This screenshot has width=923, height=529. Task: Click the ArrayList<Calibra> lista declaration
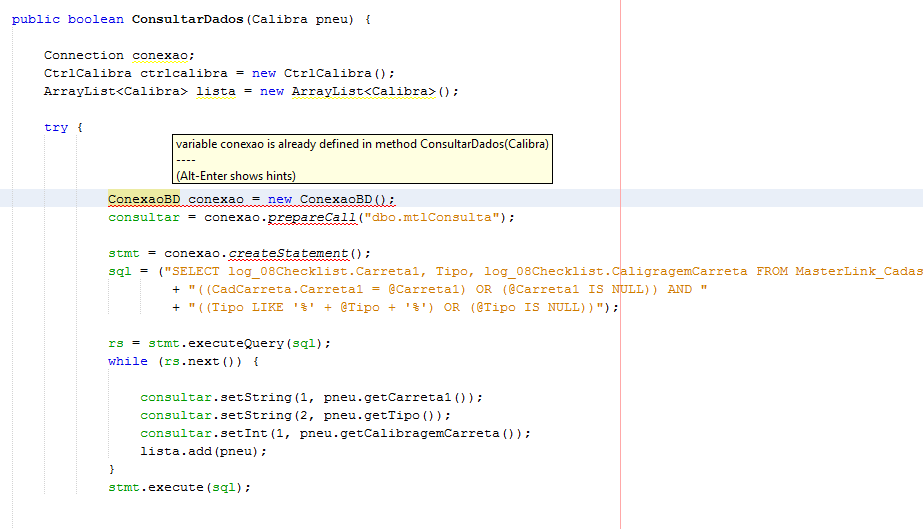251,92
